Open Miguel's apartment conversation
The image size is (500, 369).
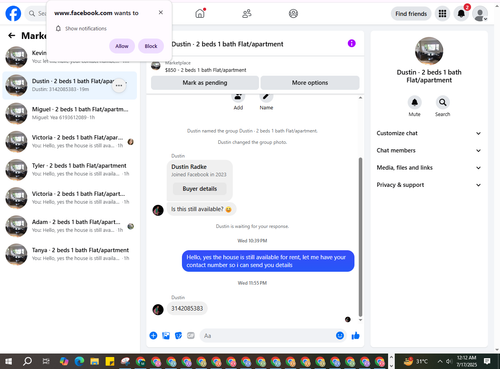pyautogui.click(x=70, y=113)
